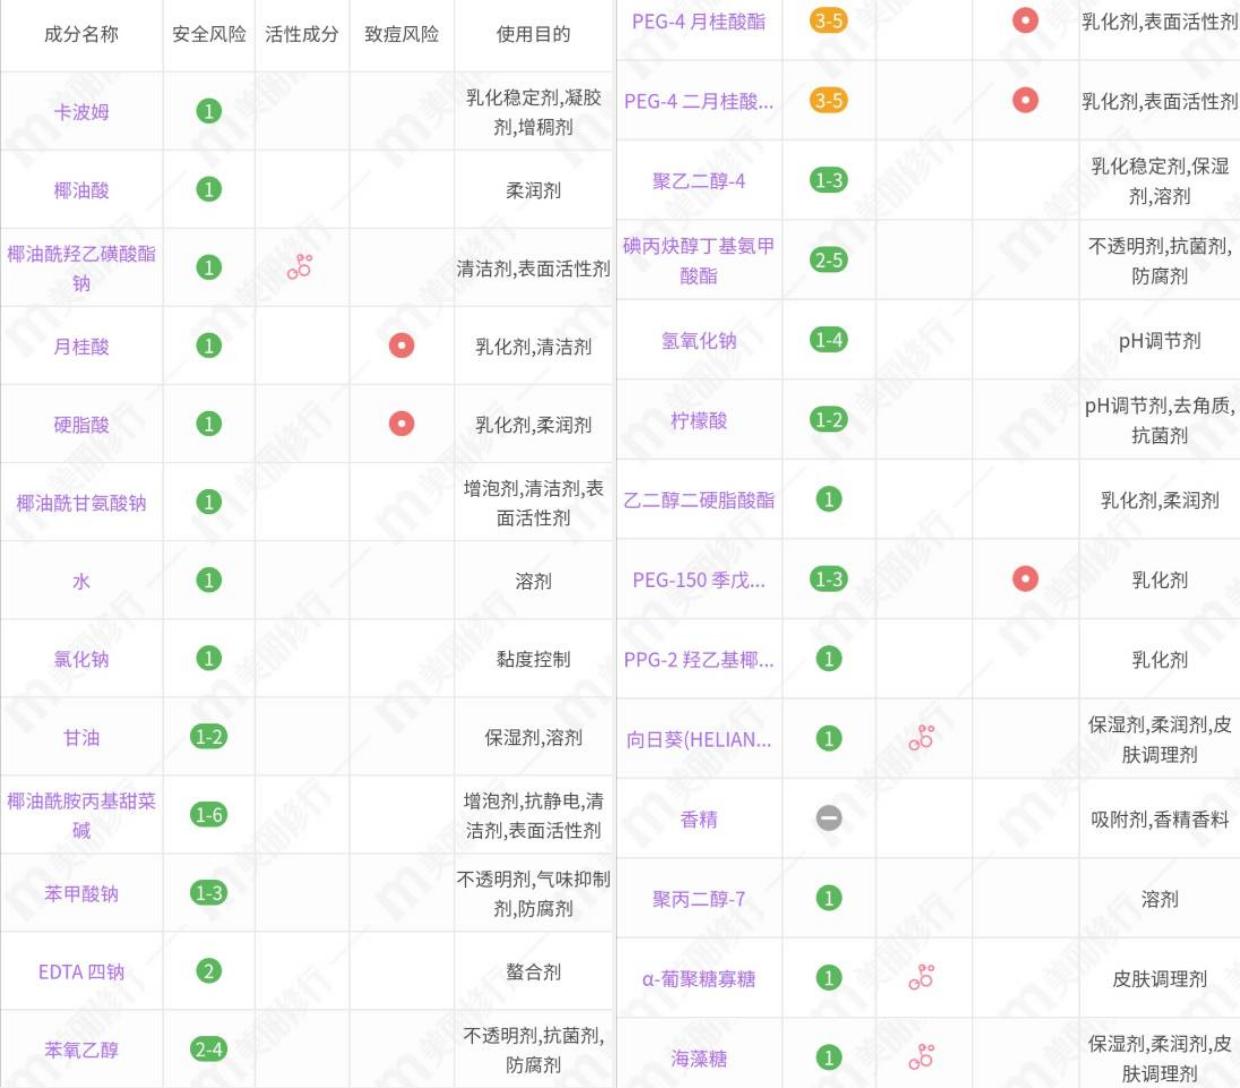Open the 聚丙二醇-7 ingredient link
This screenshot has height=1088, width=1240.
pyautogui.click(x=698, y=899)
